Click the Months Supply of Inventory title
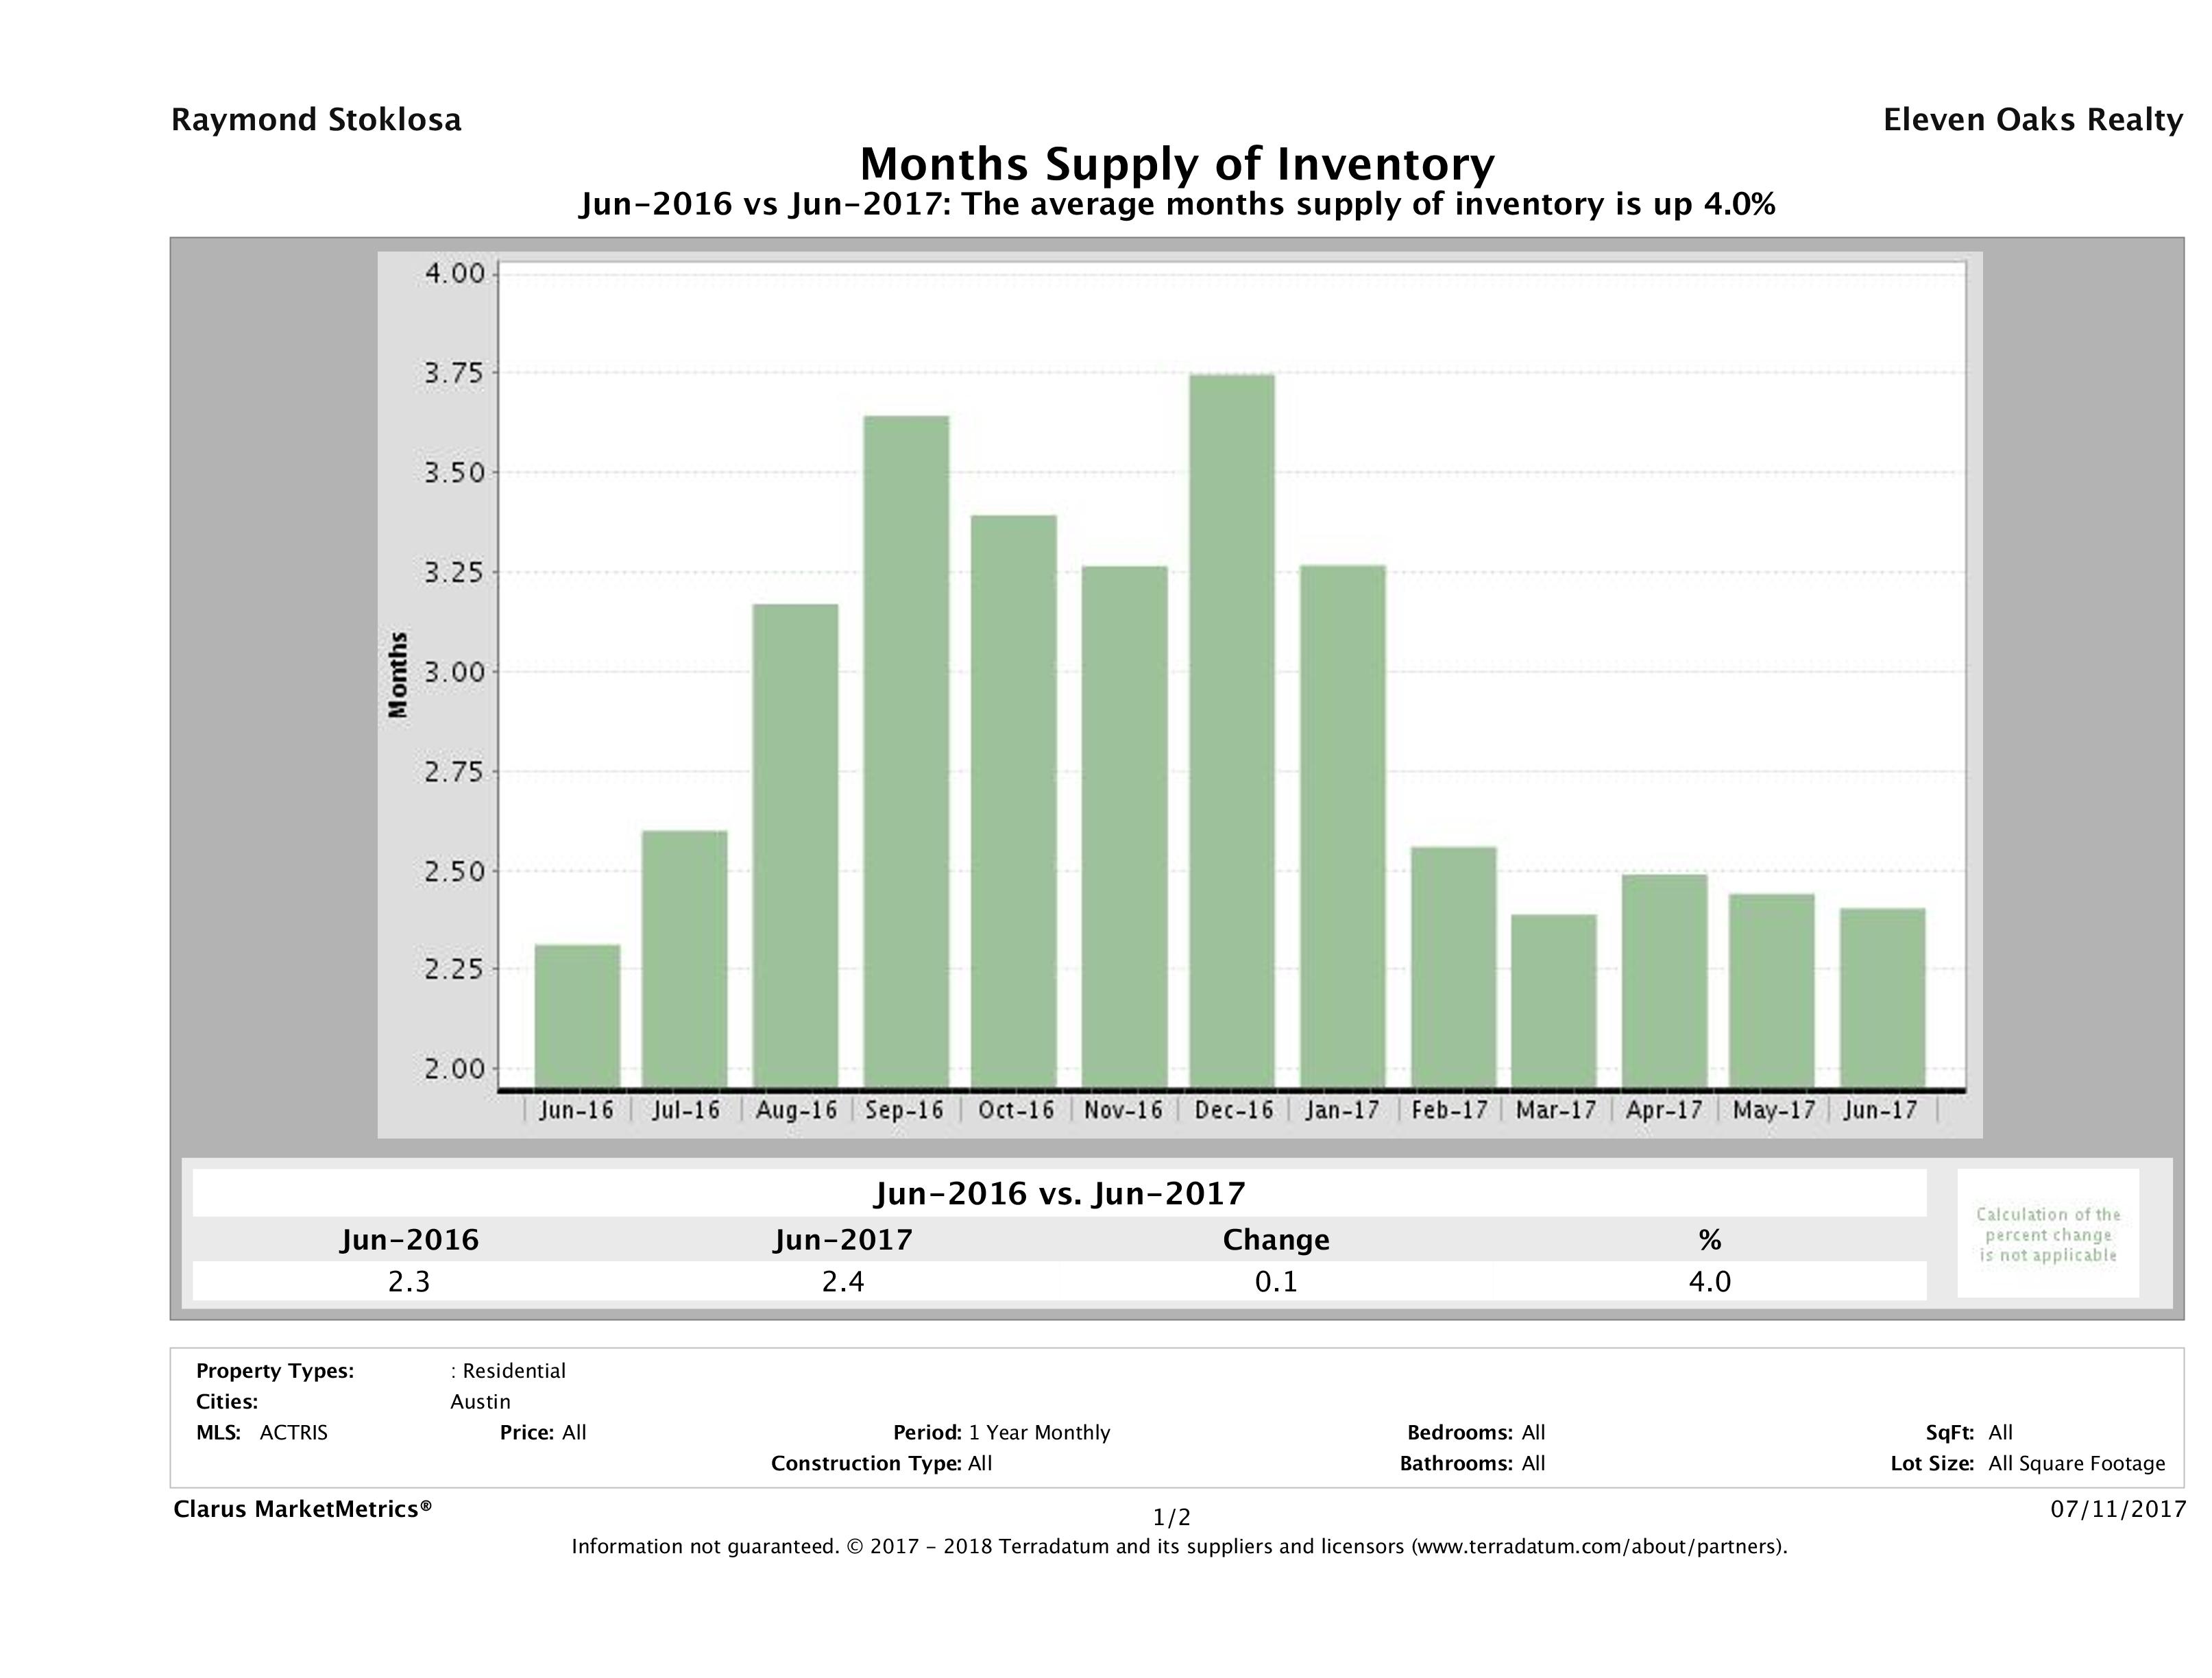Screen dimensions: 2212x1678 pyautogui.click(x=1177, y=164)
